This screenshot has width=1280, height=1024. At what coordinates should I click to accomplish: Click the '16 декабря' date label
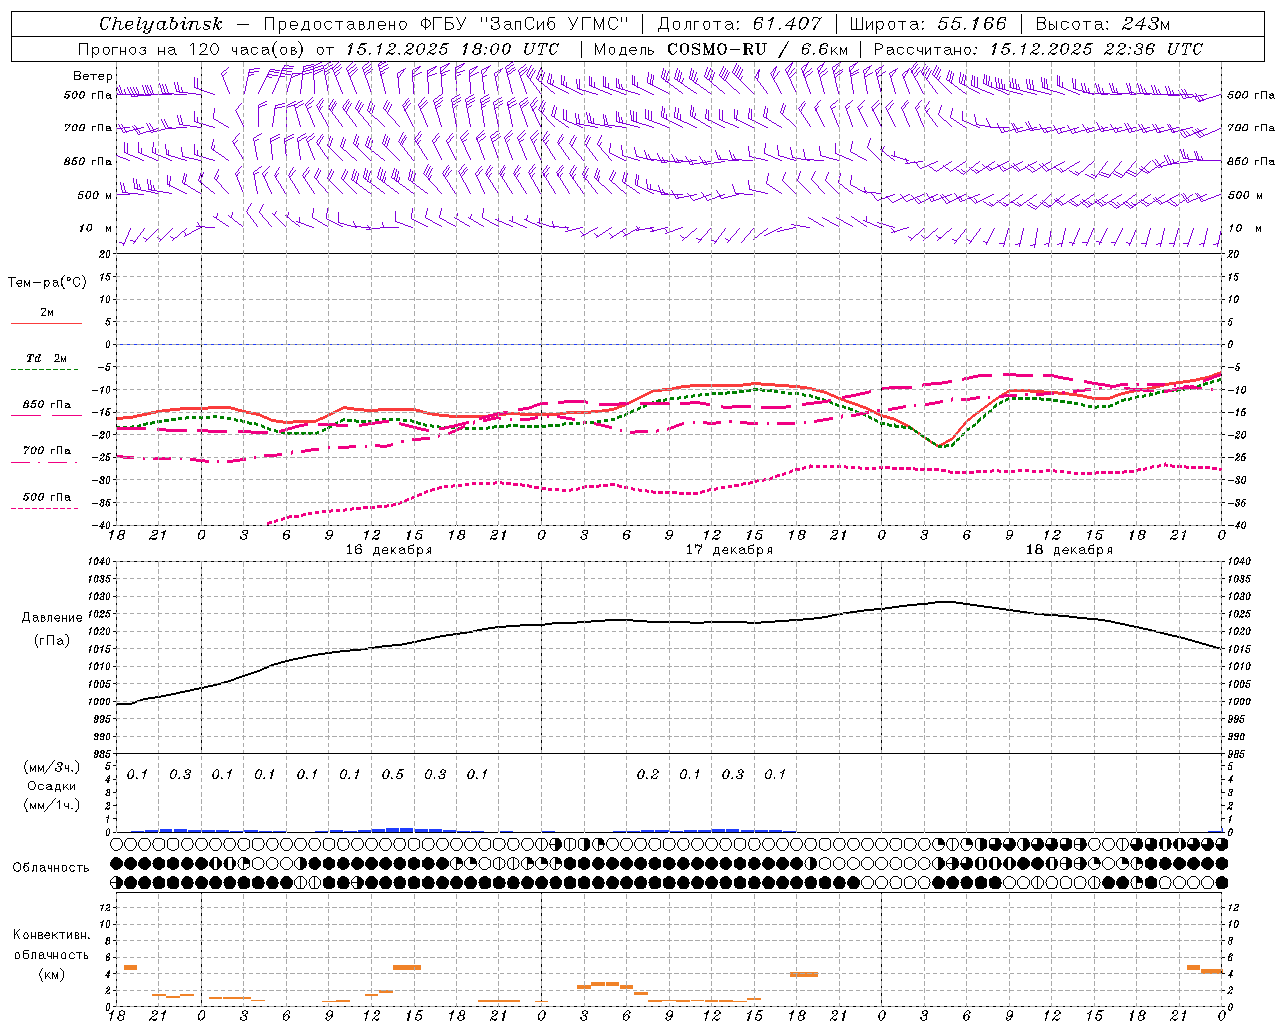pyautogui.click(x=389, y=550)
